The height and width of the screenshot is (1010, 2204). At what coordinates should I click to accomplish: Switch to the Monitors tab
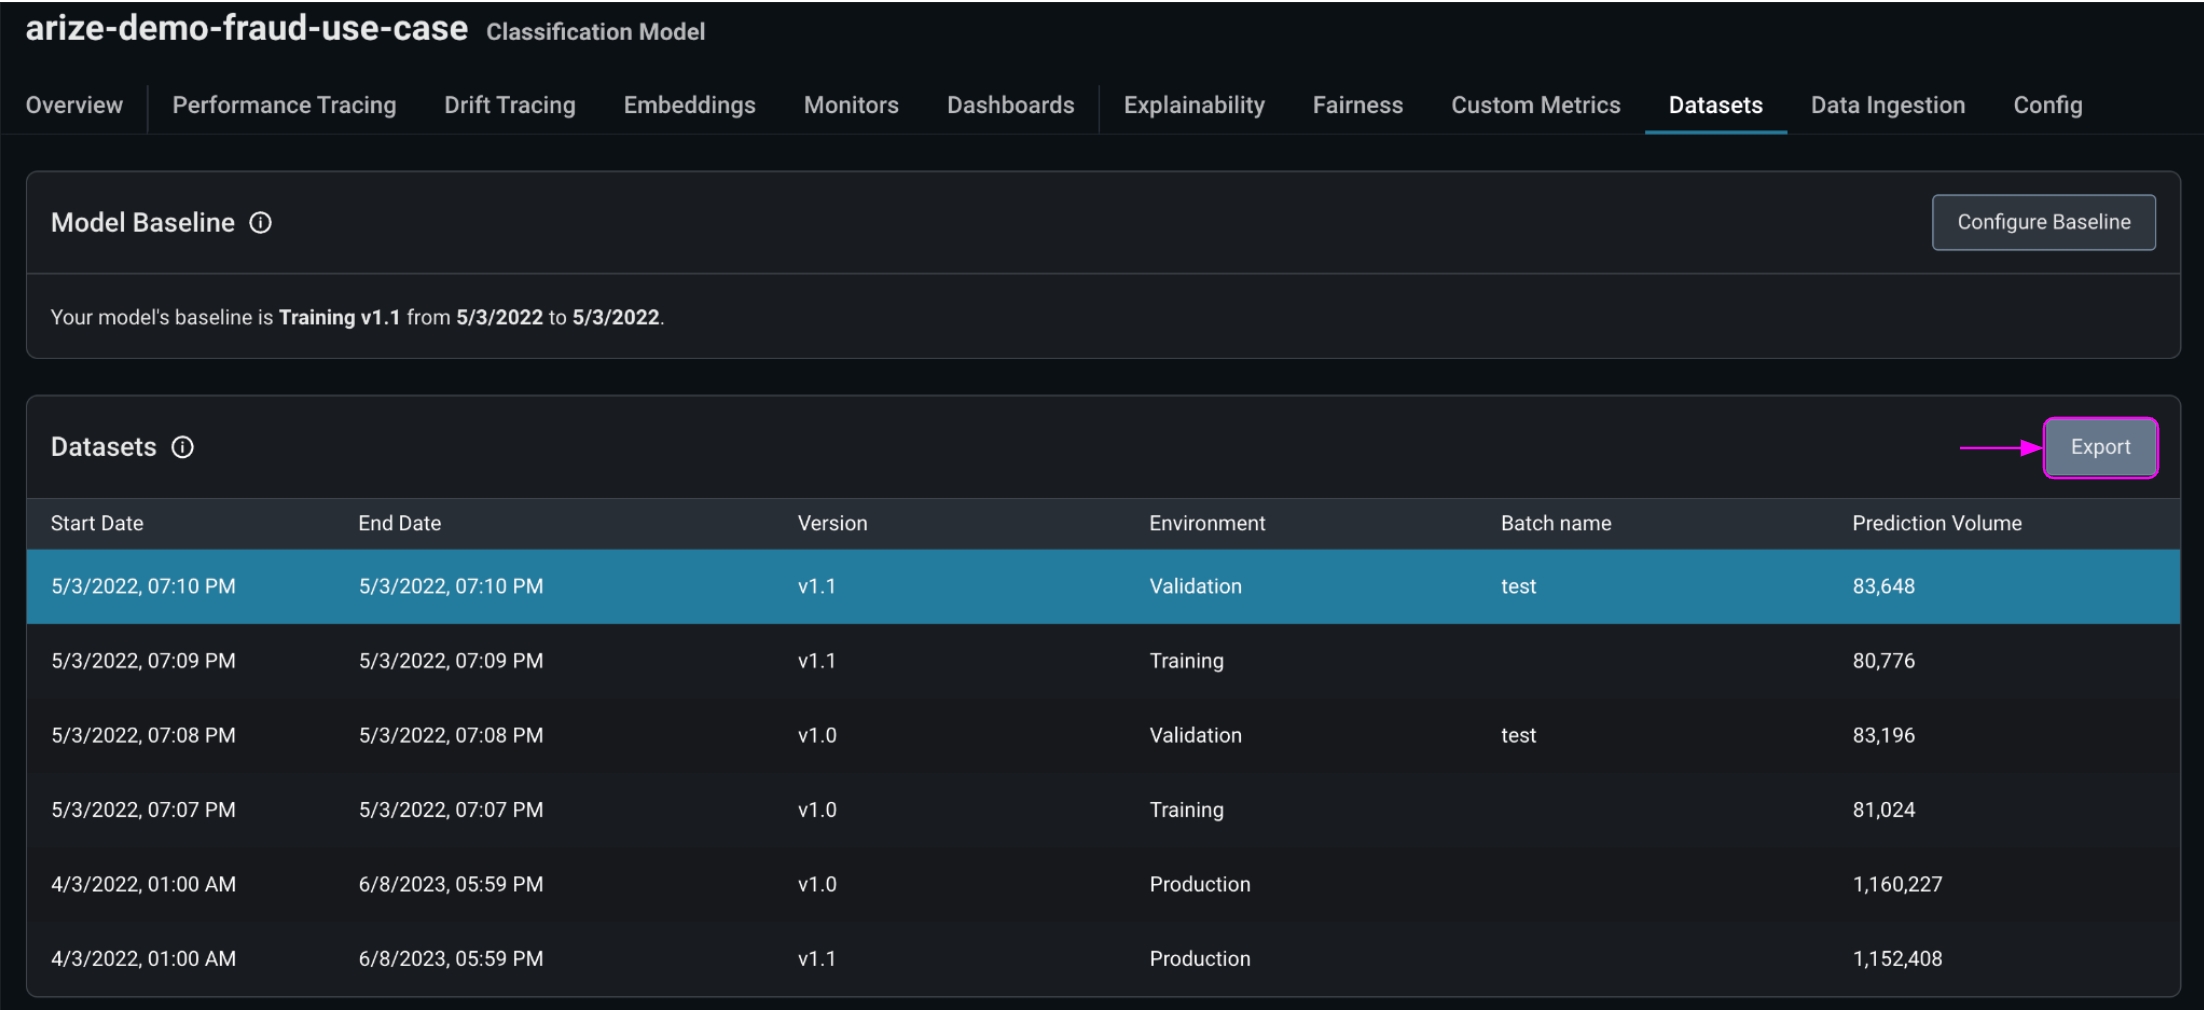[850, 105]
